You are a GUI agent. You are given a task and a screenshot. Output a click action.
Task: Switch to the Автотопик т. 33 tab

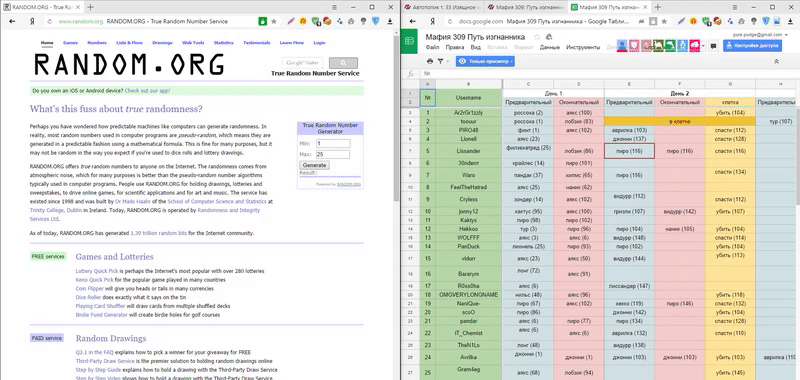(x=443, y=7)
